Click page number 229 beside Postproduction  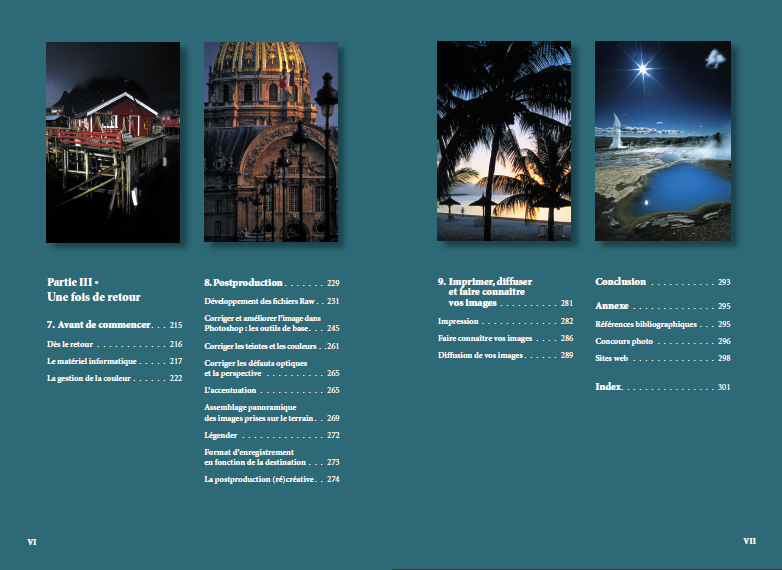333,283
